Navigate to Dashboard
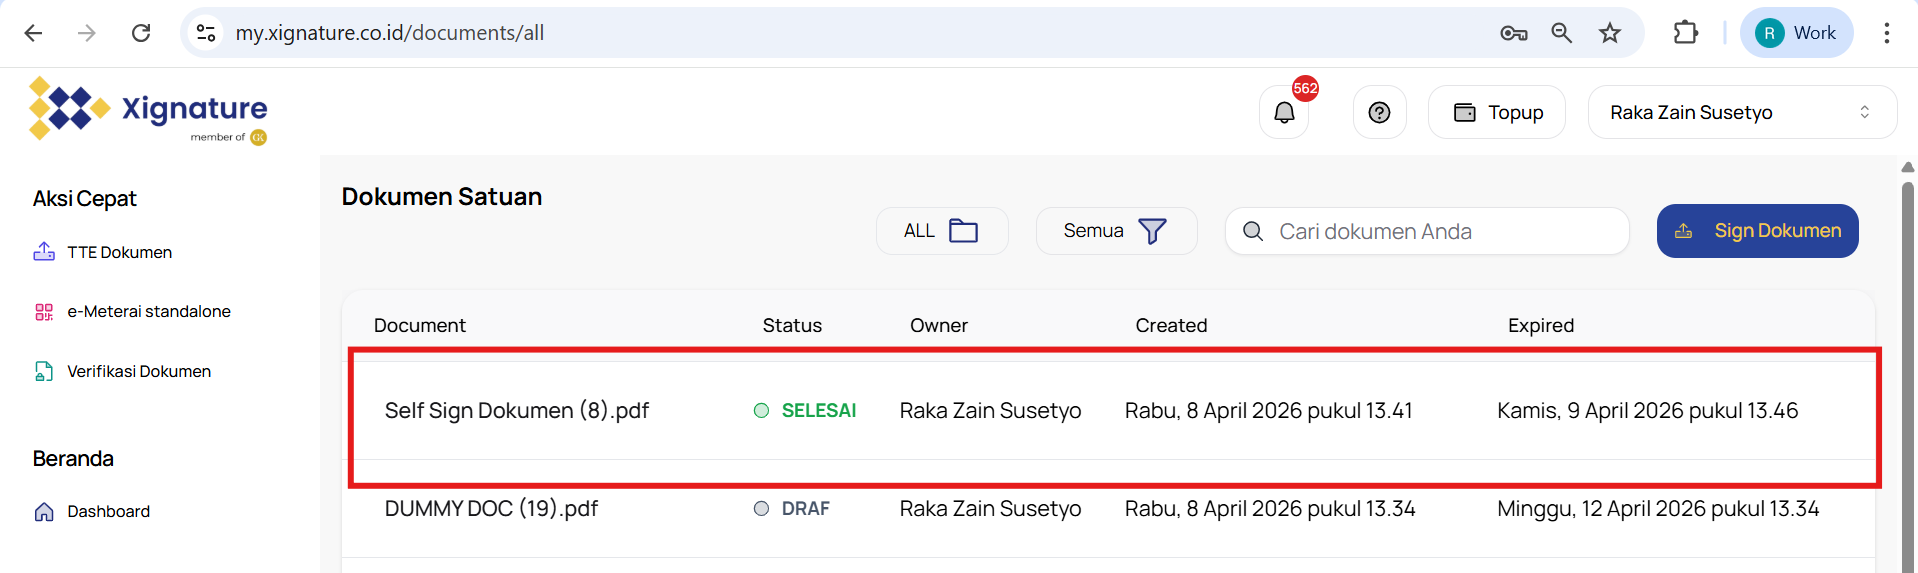 (108, 511)
